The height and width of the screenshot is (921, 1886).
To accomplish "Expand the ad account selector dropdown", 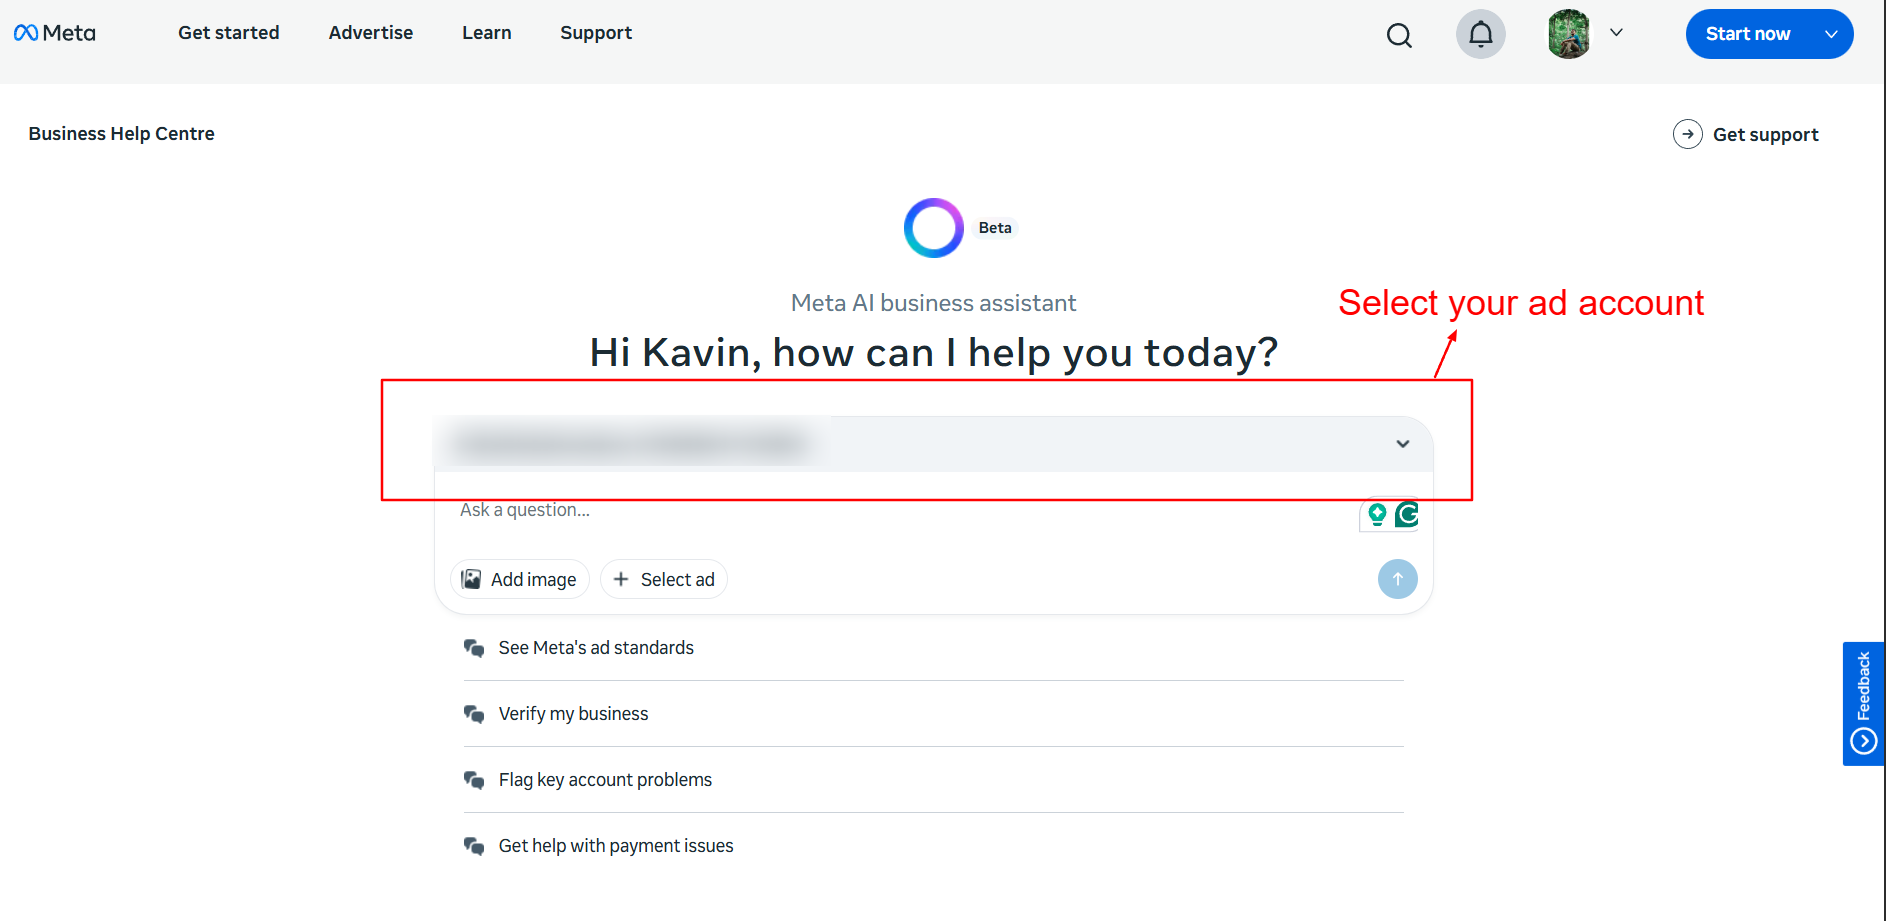I will [x=1403, y=444].
